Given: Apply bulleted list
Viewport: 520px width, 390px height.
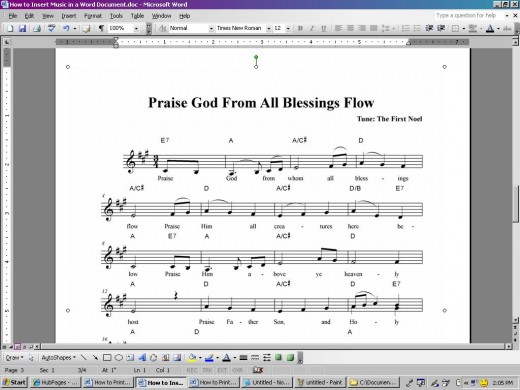Looking at the screenshot, I should pos(417,28).
